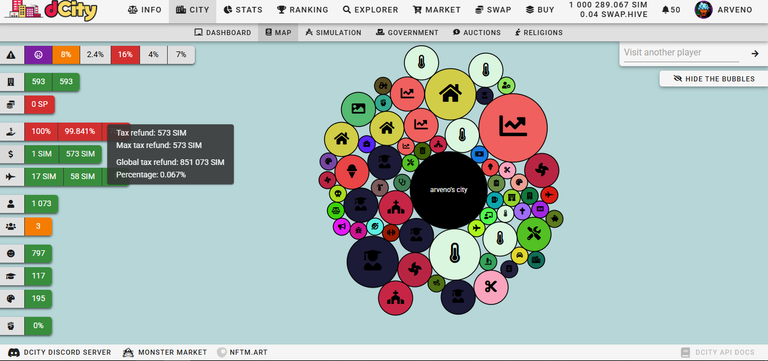Click the green landscape picture bubble
Viewport: 768px width, 361px height.
(358, 109)
